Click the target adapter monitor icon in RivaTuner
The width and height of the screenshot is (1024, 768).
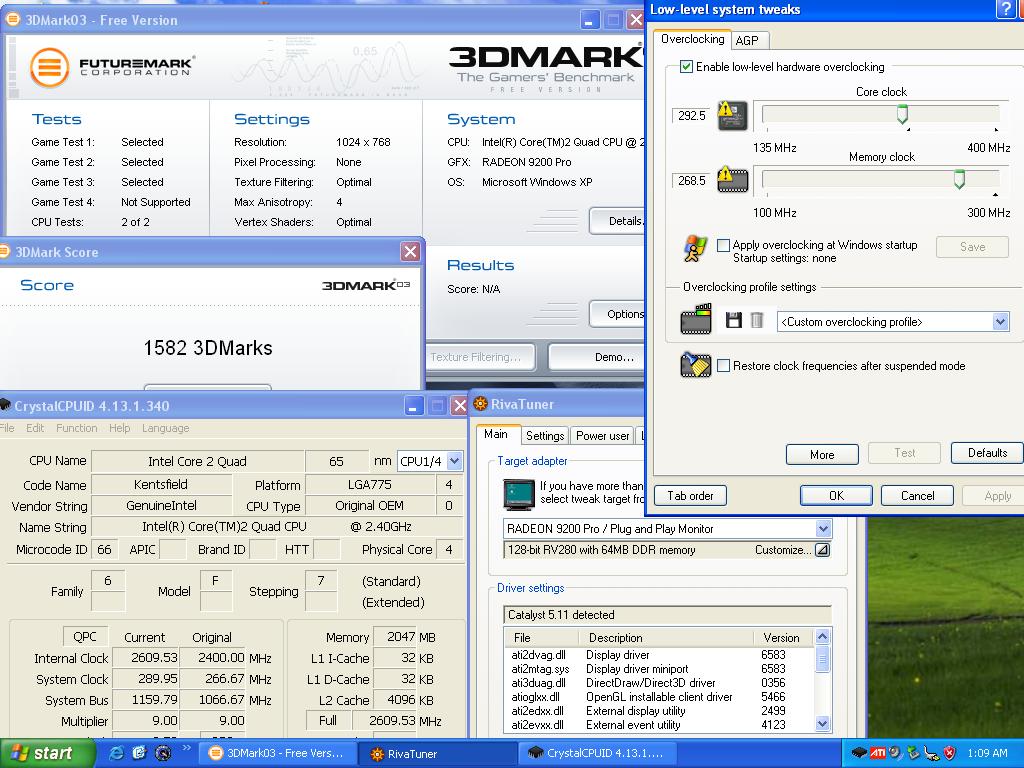[x=519, y=494]
